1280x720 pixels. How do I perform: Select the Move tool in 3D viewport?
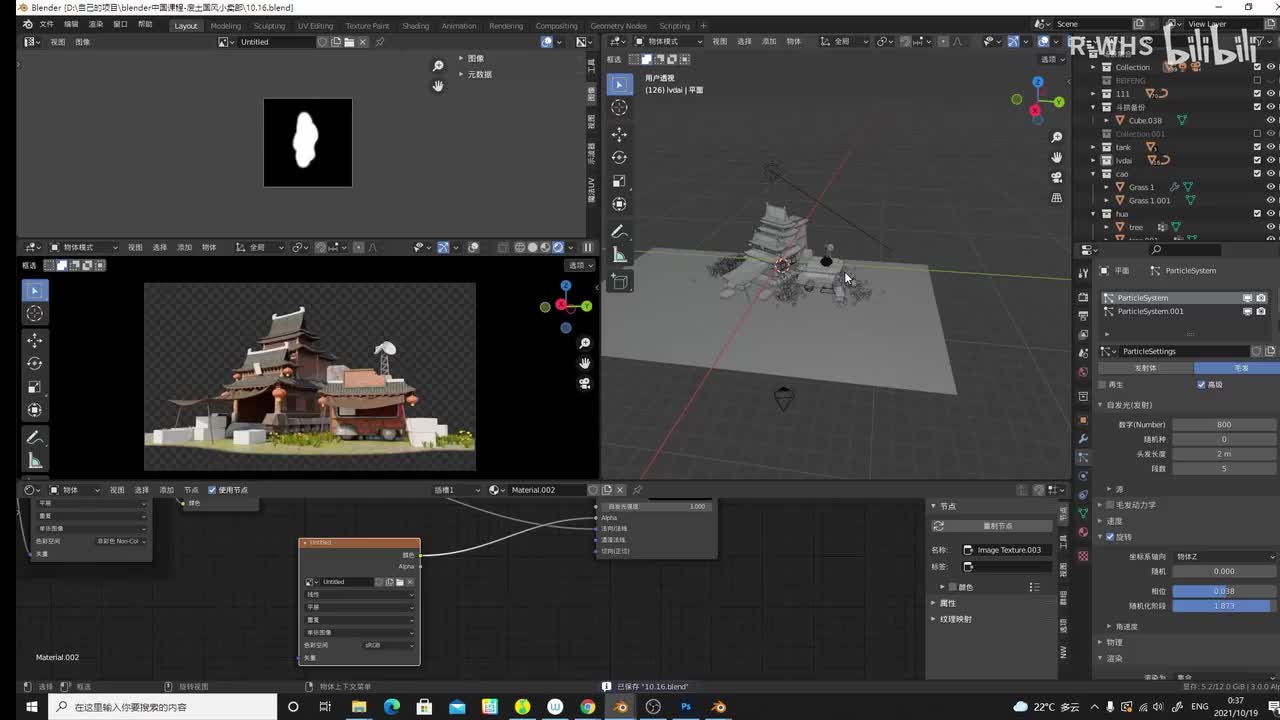(x=619, y=134)
